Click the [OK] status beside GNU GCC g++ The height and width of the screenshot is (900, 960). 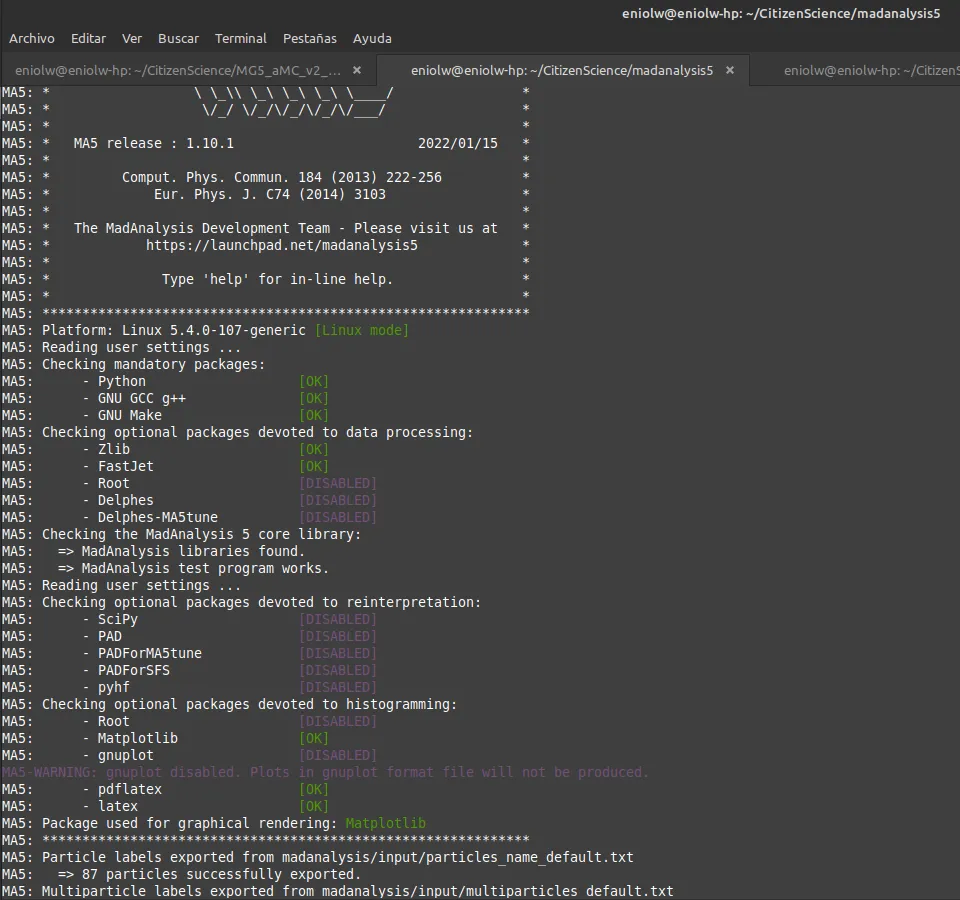314,399
